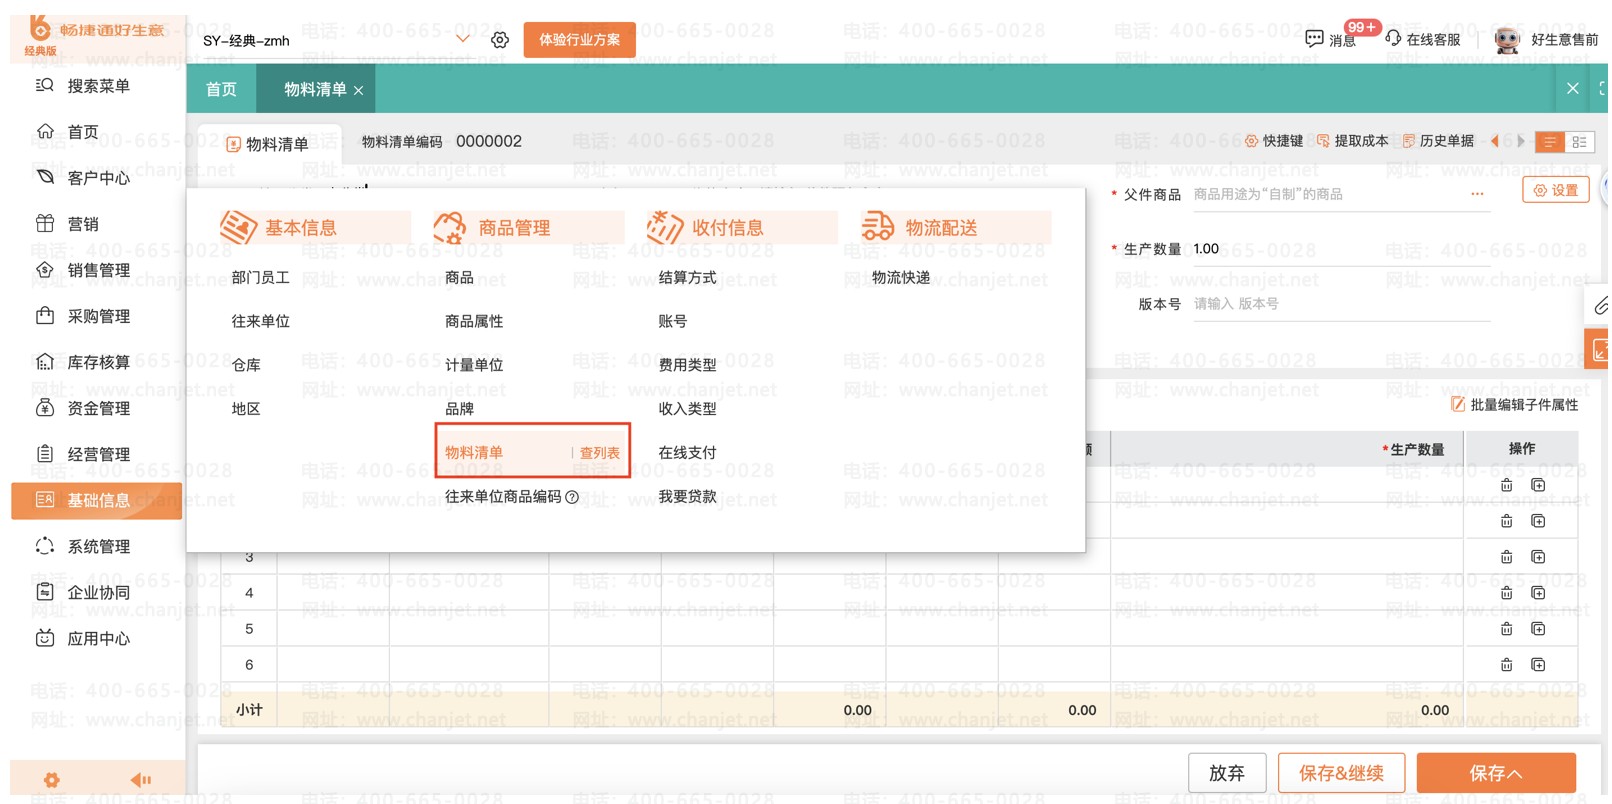Open 在线支付 menu entry

pos(687,453)
